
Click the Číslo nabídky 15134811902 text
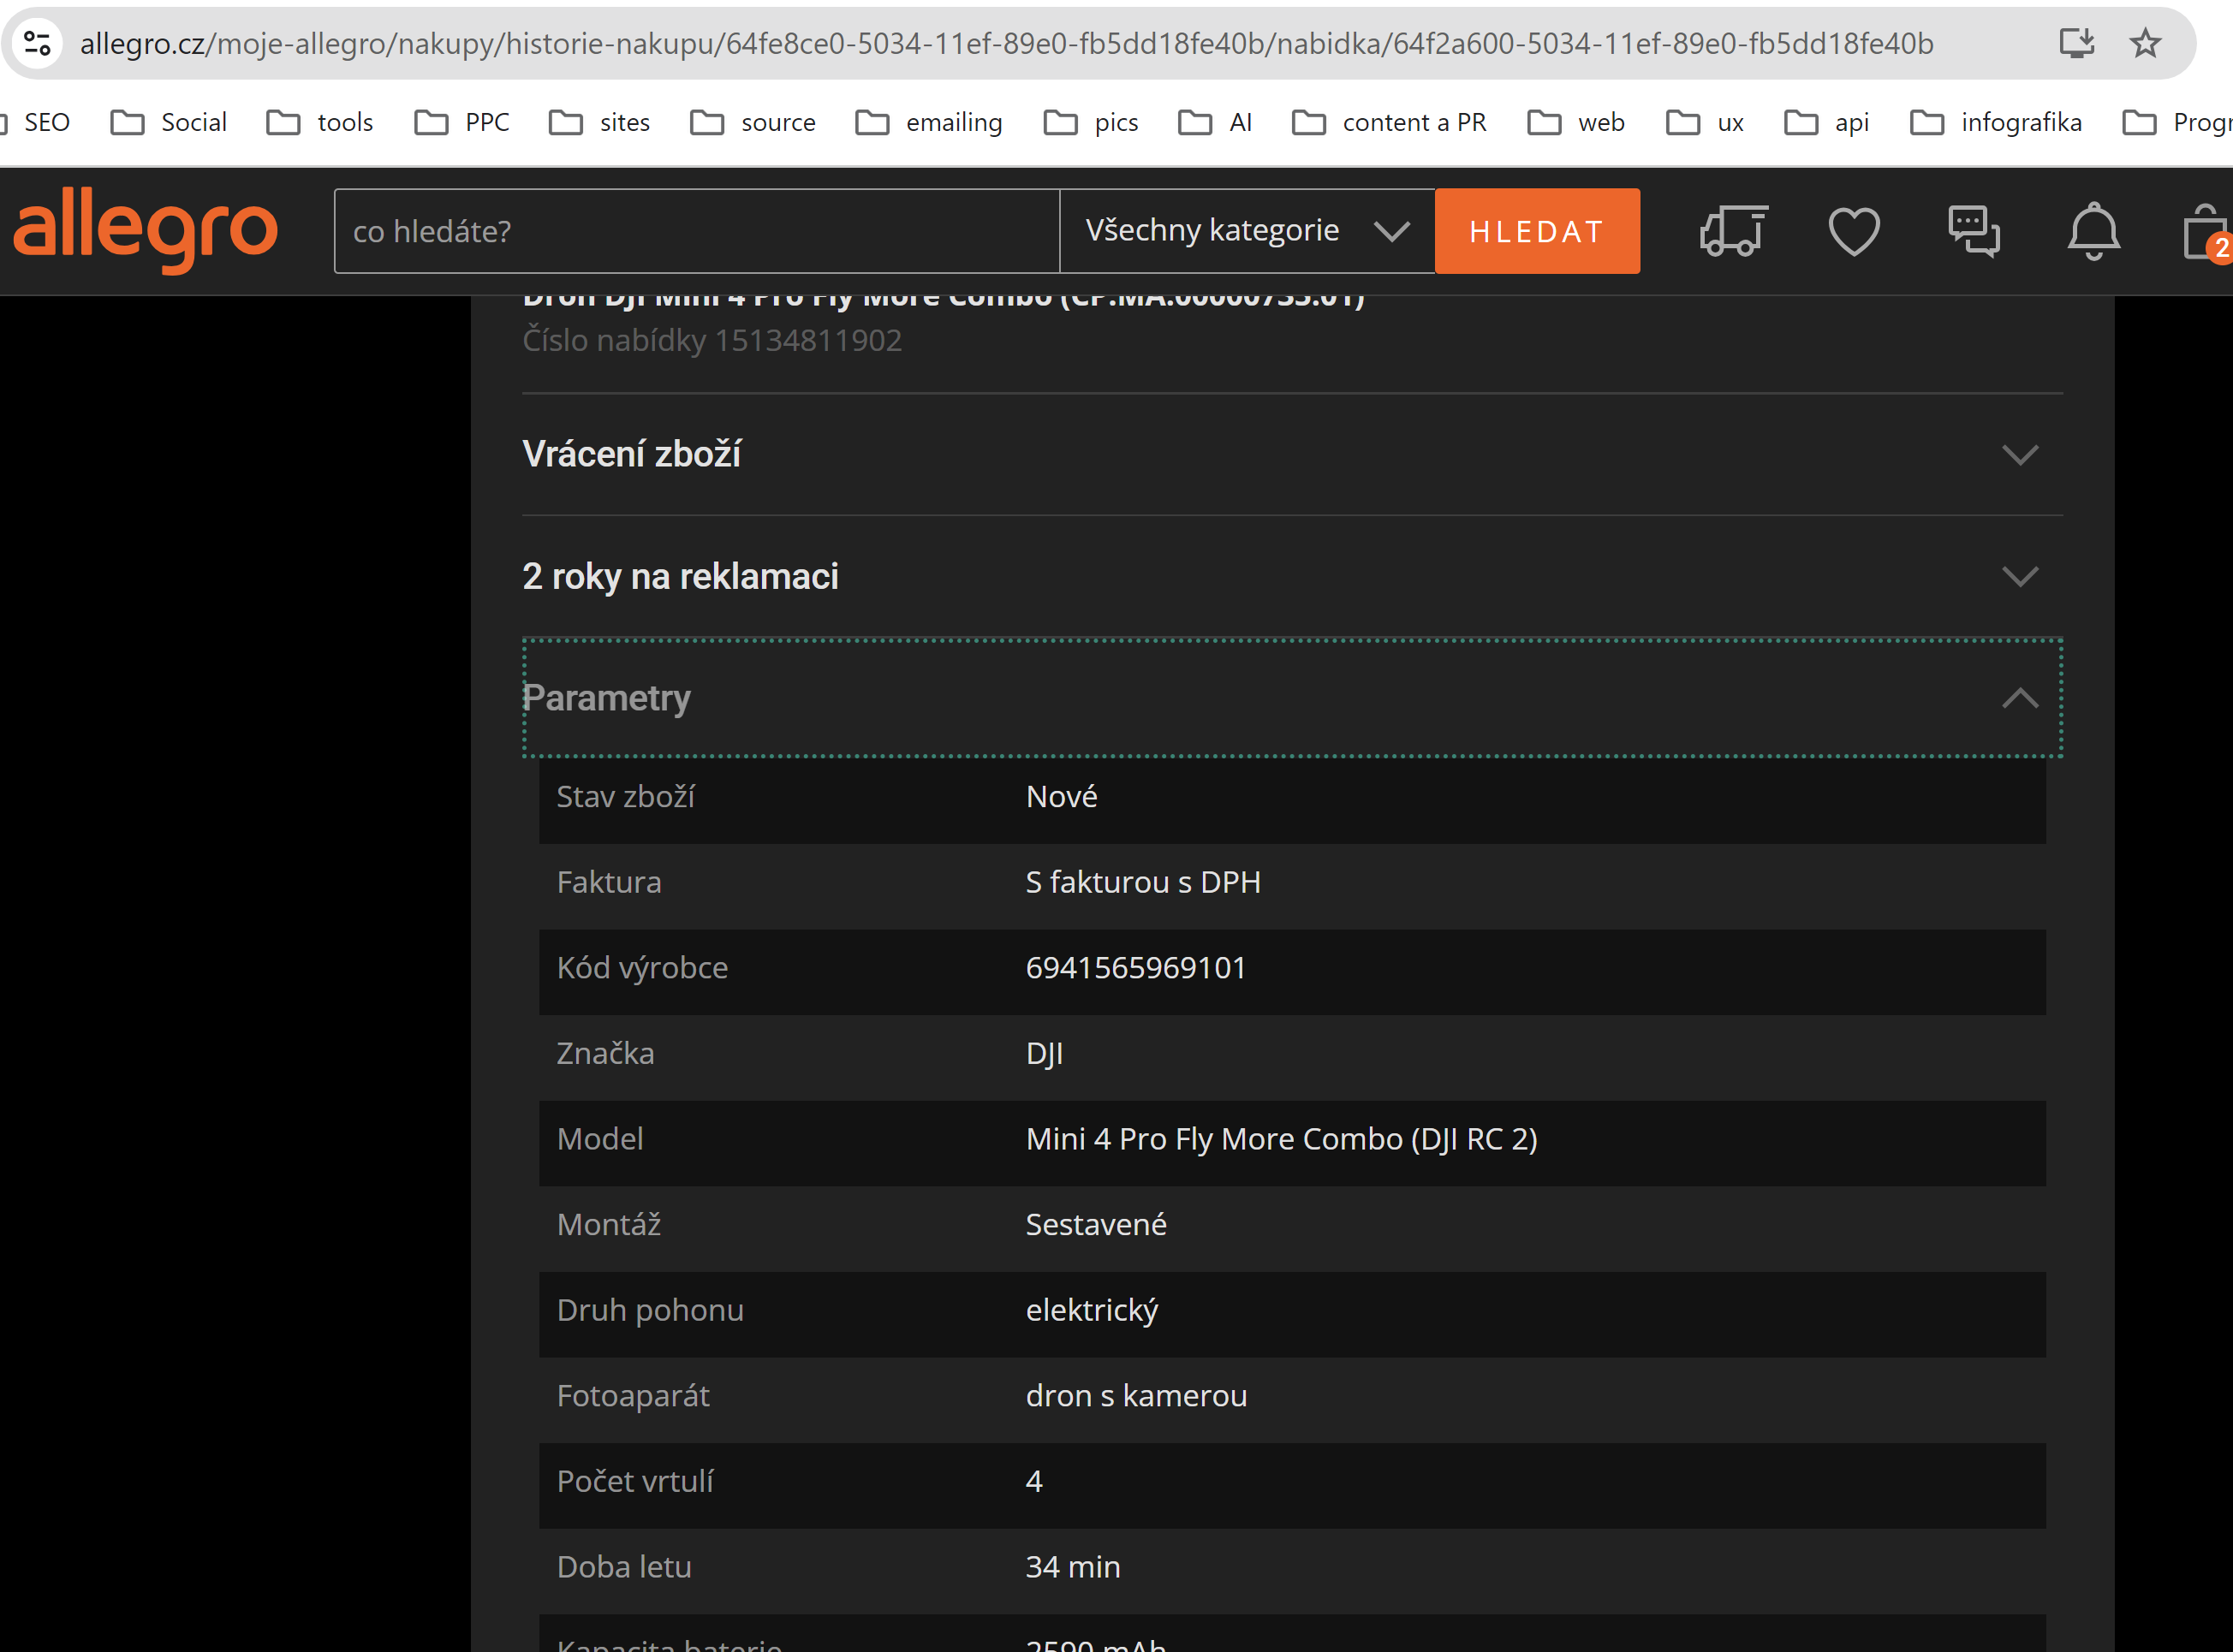coord(712,340)
